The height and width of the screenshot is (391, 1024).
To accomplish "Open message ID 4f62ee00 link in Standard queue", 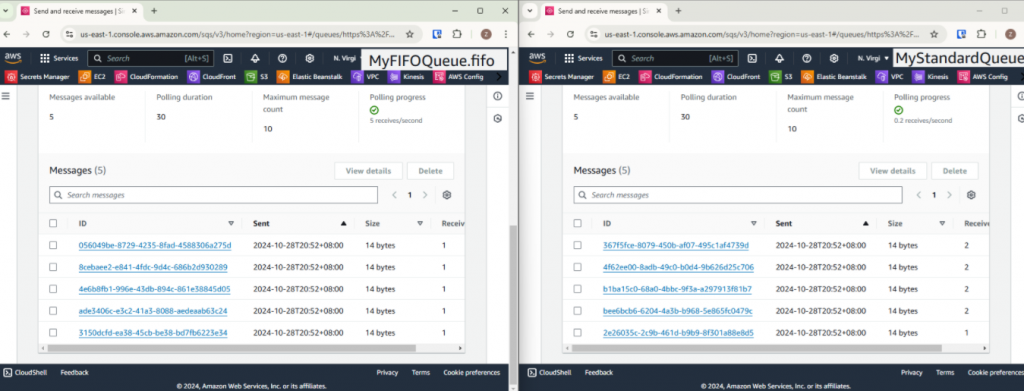I will (x=679, y=267).
